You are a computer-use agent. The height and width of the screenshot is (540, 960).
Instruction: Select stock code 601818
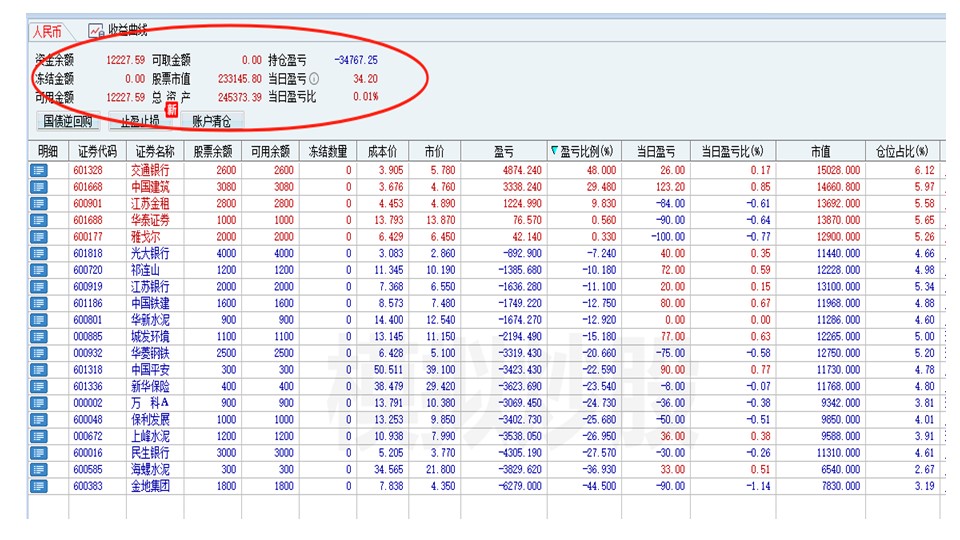tap(88, 253)
